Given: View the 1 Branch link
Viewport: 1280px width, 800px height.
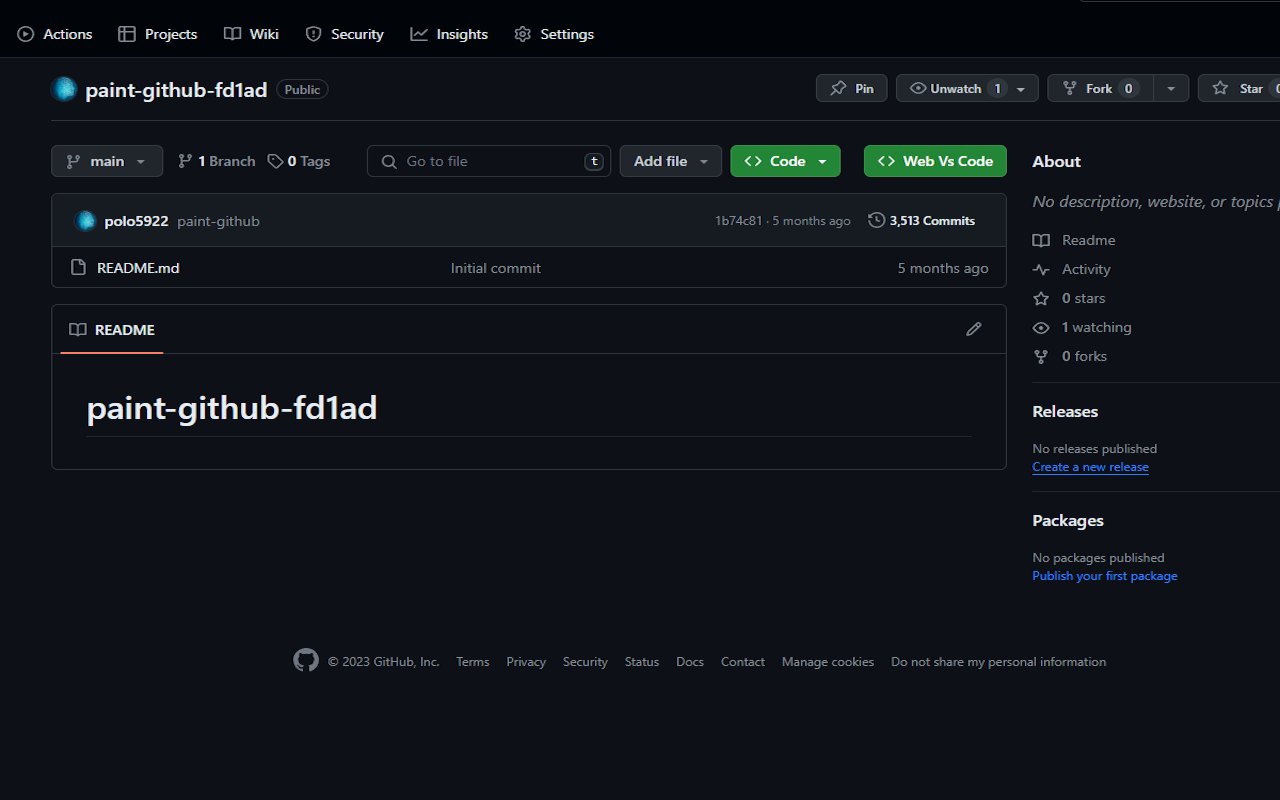Looking at the screenshot, I should point(217,161).
